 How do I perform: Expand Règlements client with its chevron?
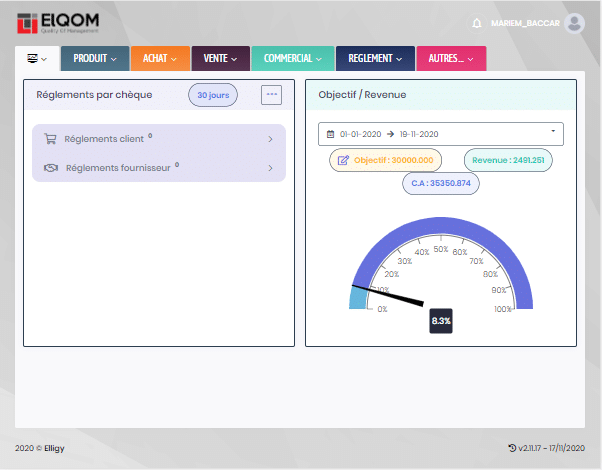coord(270,139)
